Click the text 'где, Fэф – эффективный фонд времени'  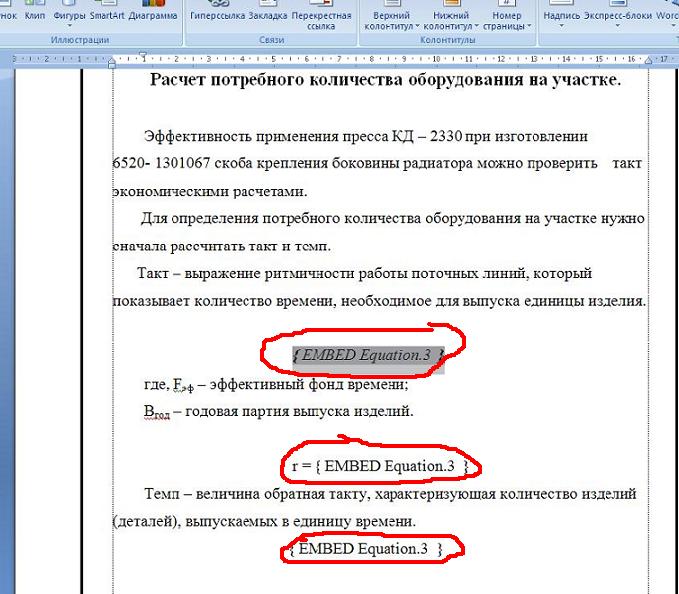pos(276,384)
